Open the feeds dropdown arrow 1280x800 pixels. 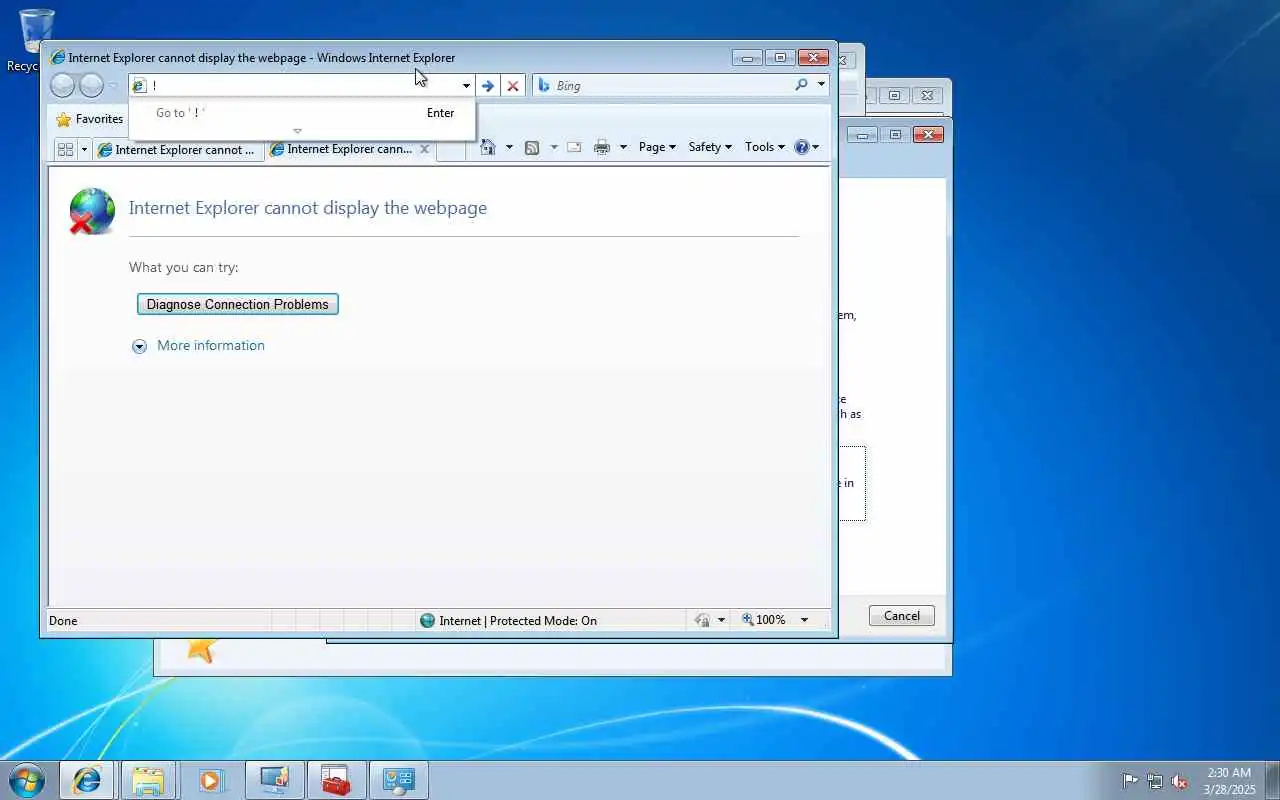554,147
